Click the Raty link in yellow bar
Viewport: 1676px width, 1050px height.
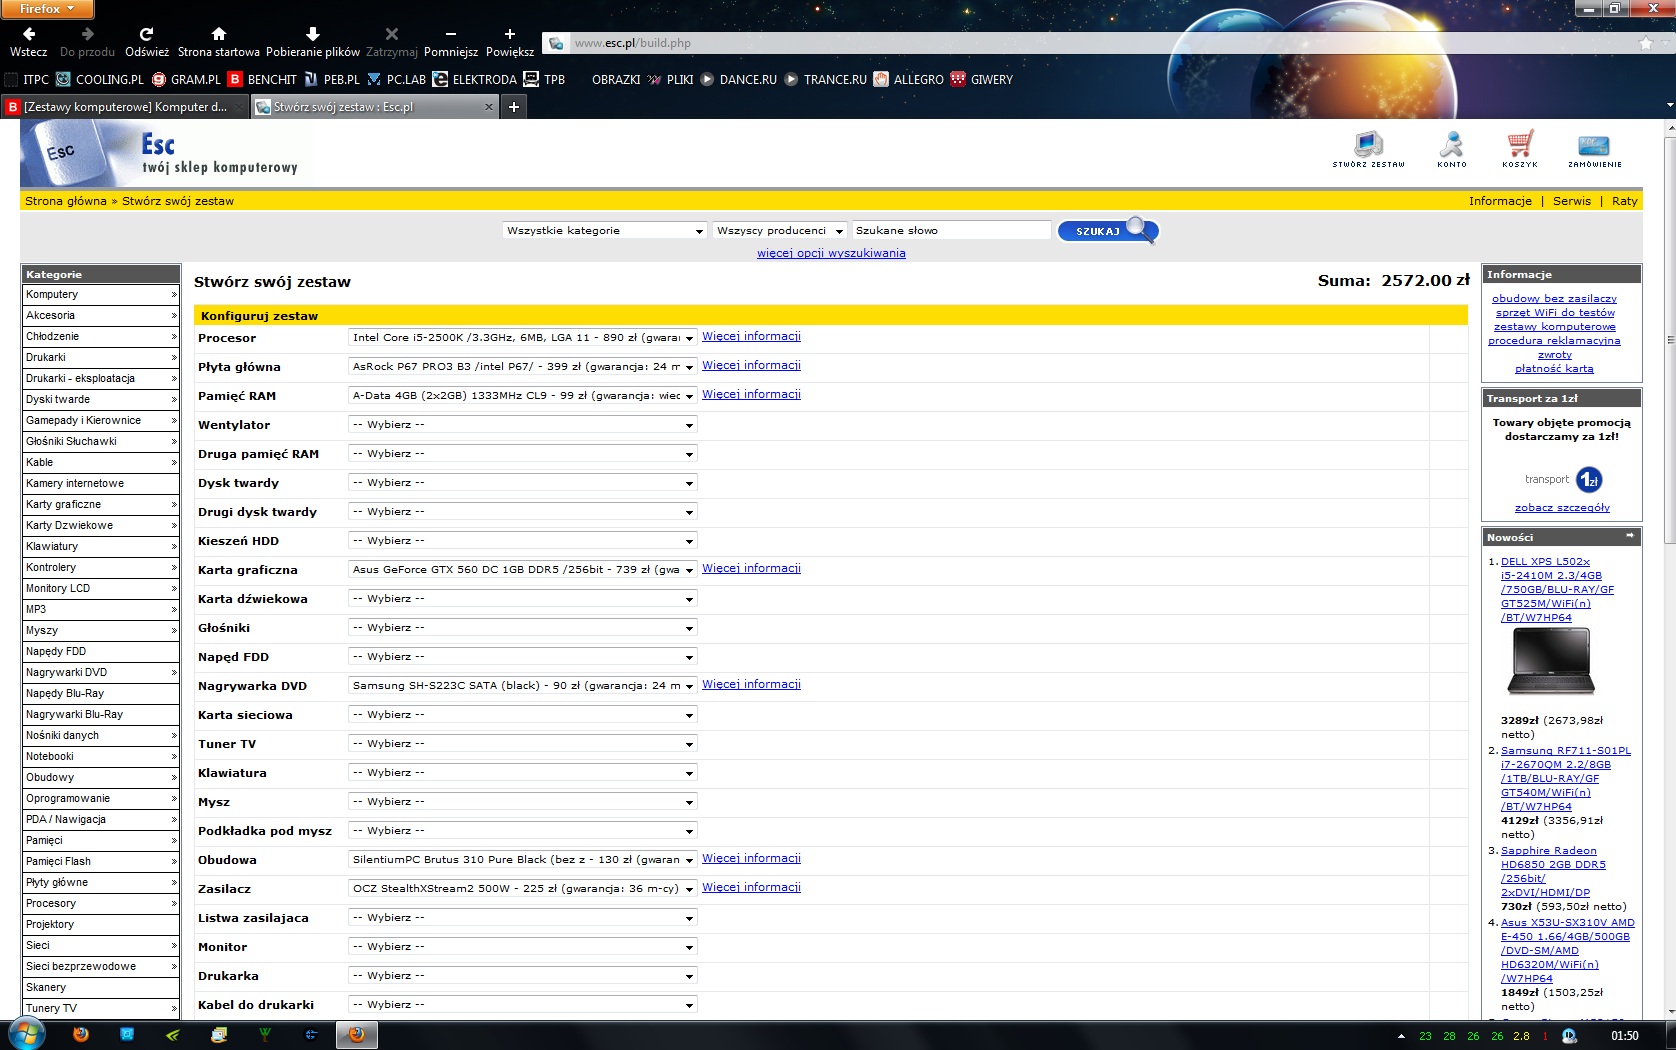[1625, 201]
